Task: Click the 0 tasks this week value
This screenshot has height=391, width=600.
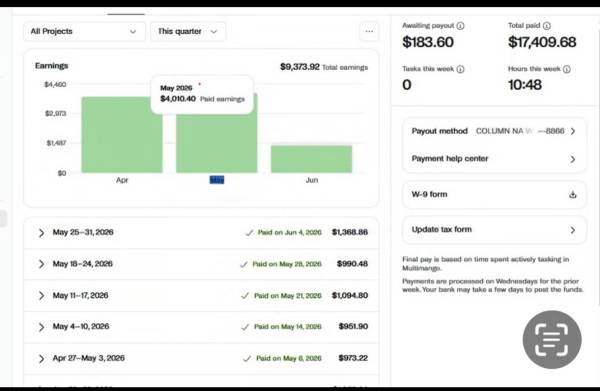Action: click(x=407, y=85)
